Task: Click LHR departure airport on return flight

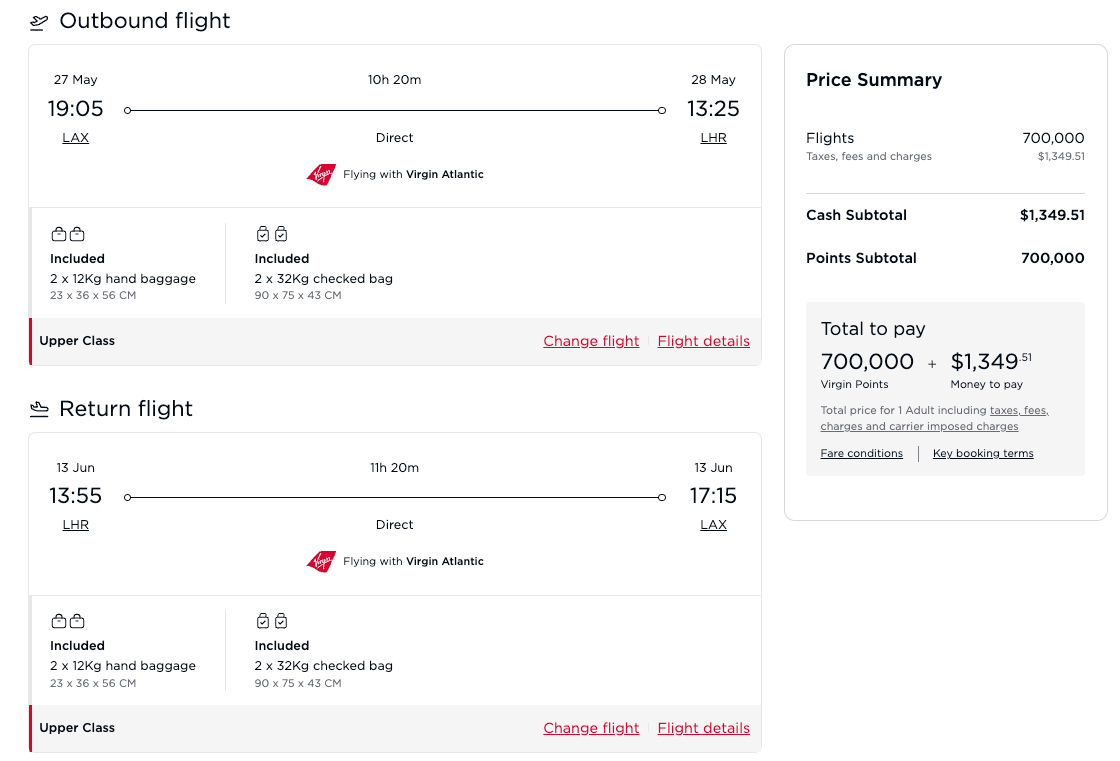Action: tap(75, 525)
